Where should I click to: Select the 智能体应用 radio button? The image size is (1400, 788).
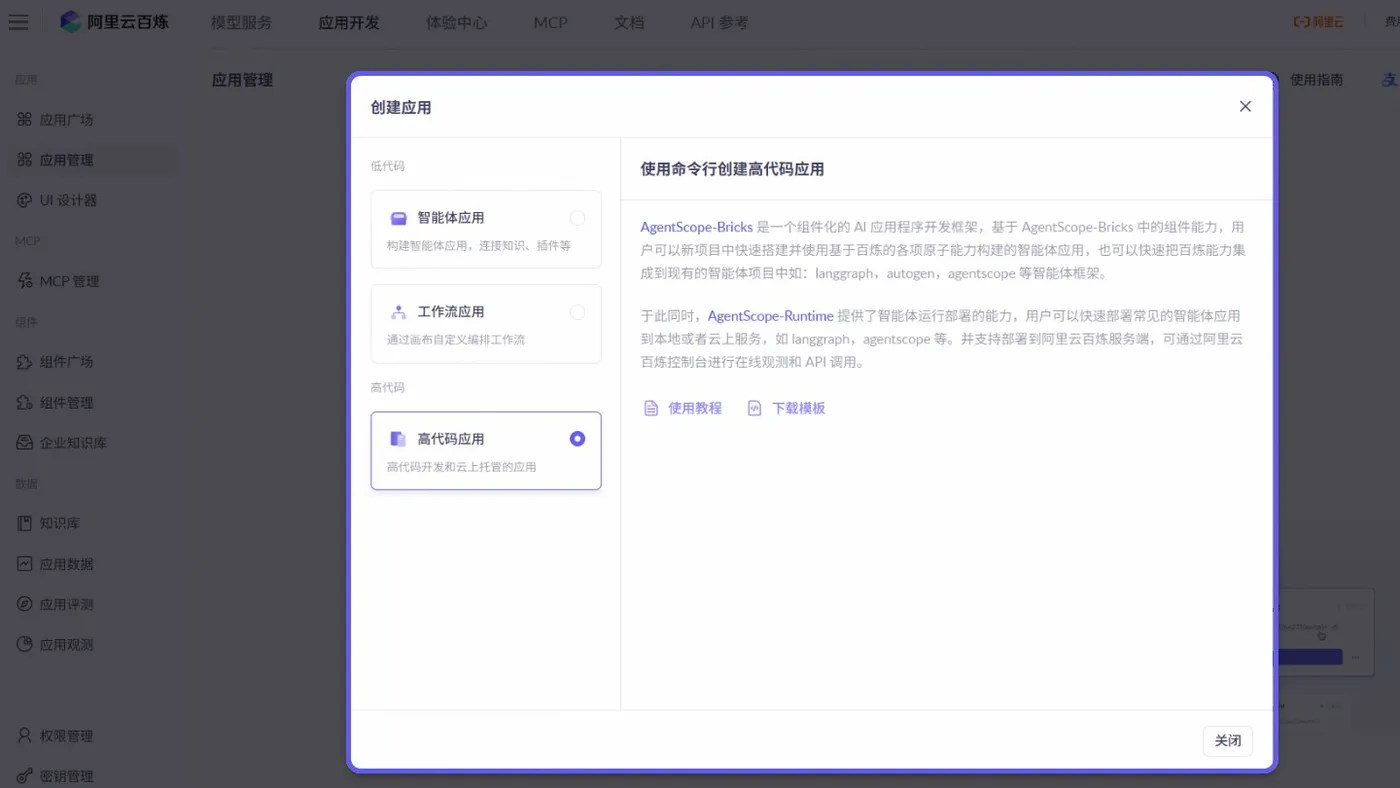tap(577, 218)
